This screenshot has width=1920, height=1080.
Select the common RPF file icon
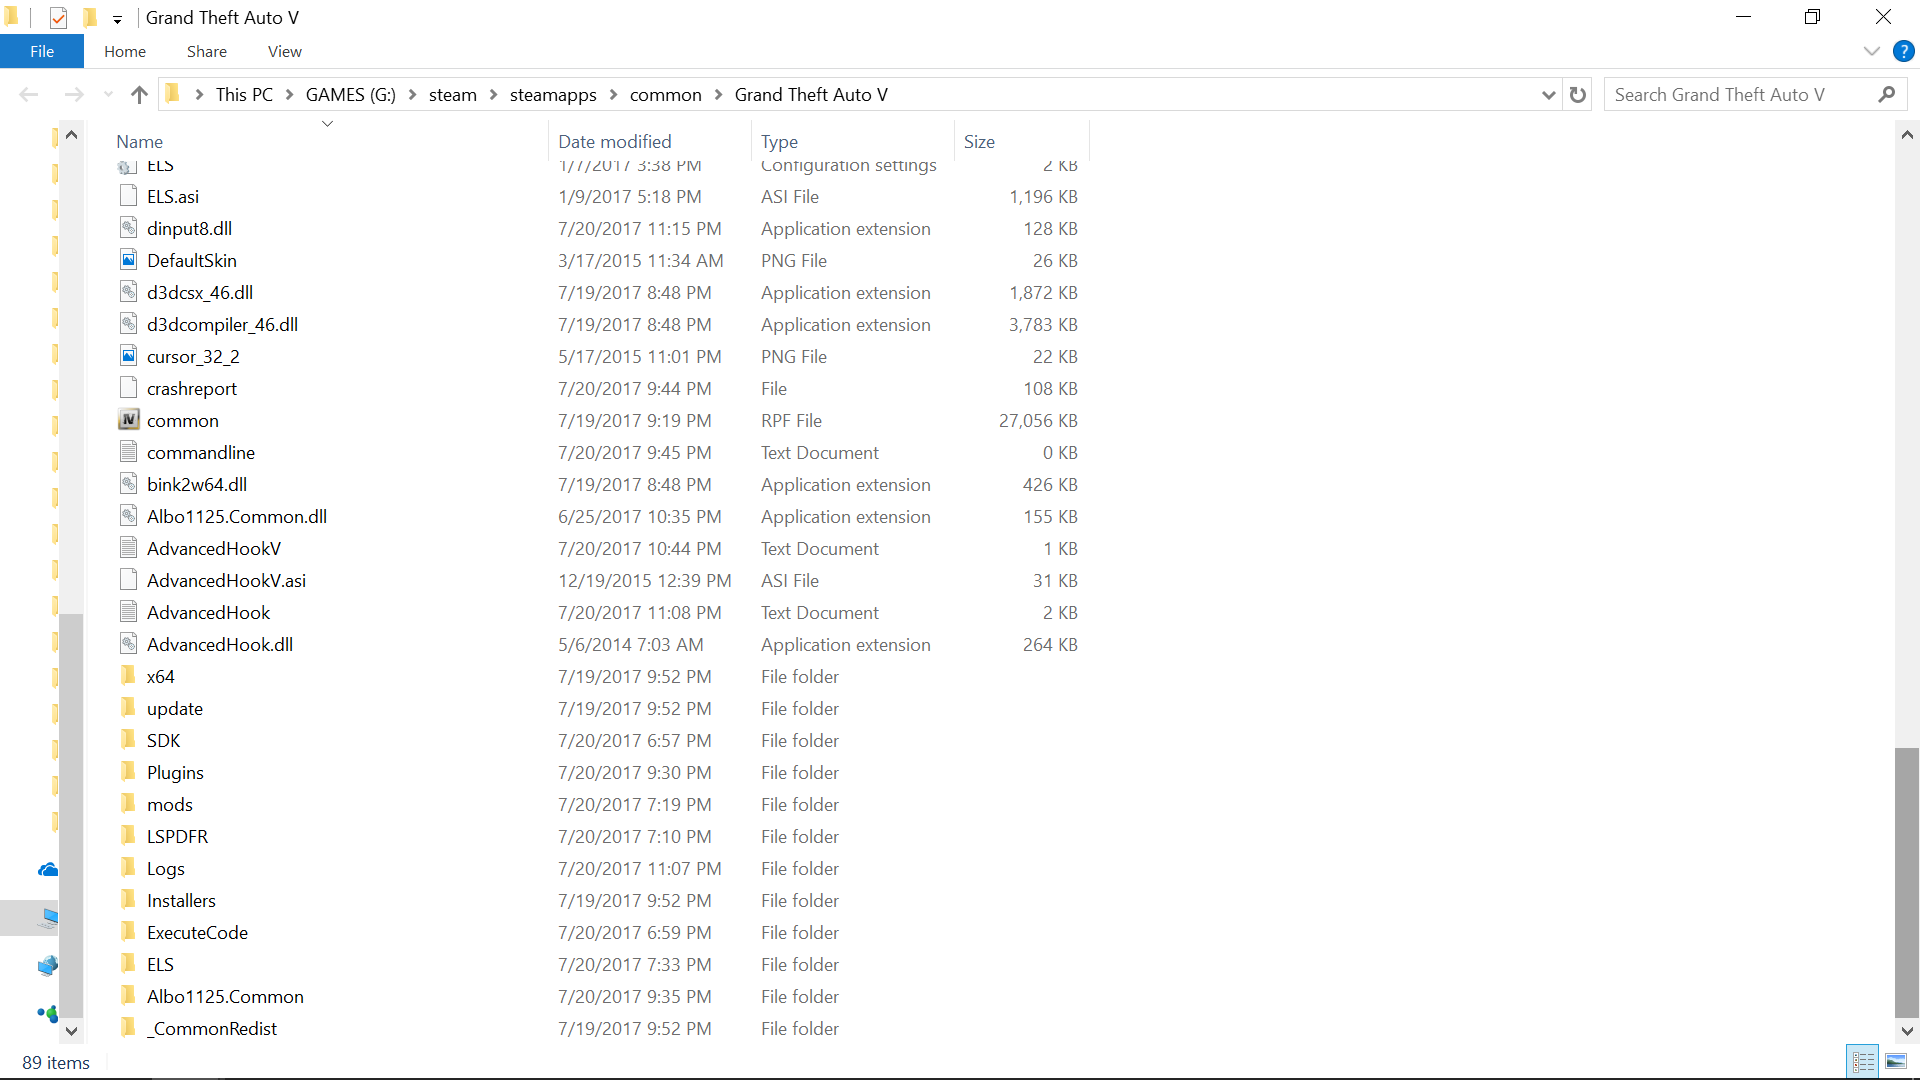129,420
